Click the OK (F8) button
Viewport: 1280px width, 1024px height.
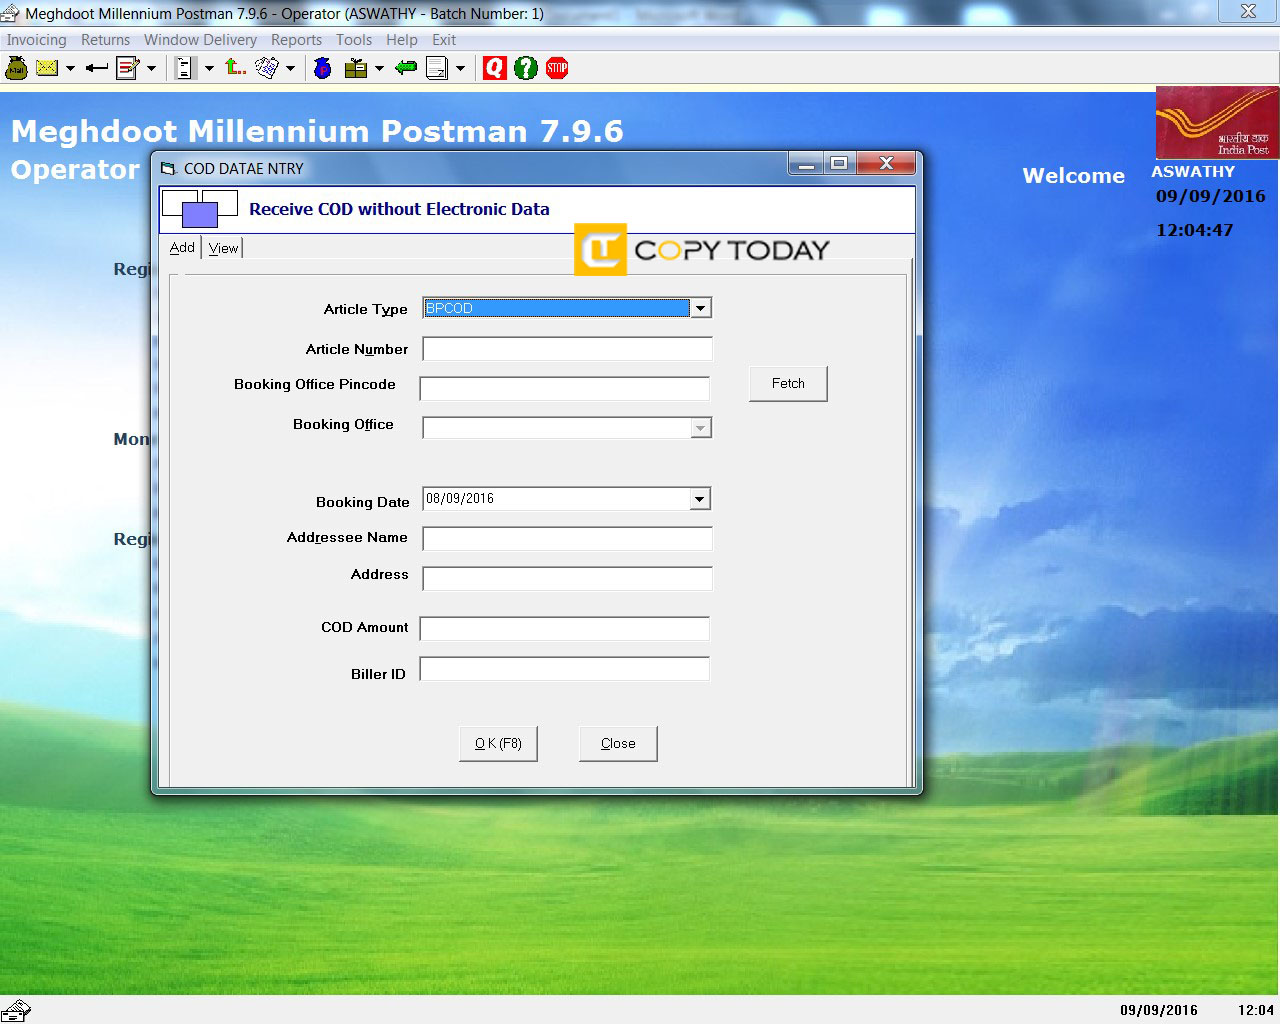[498, 743]
